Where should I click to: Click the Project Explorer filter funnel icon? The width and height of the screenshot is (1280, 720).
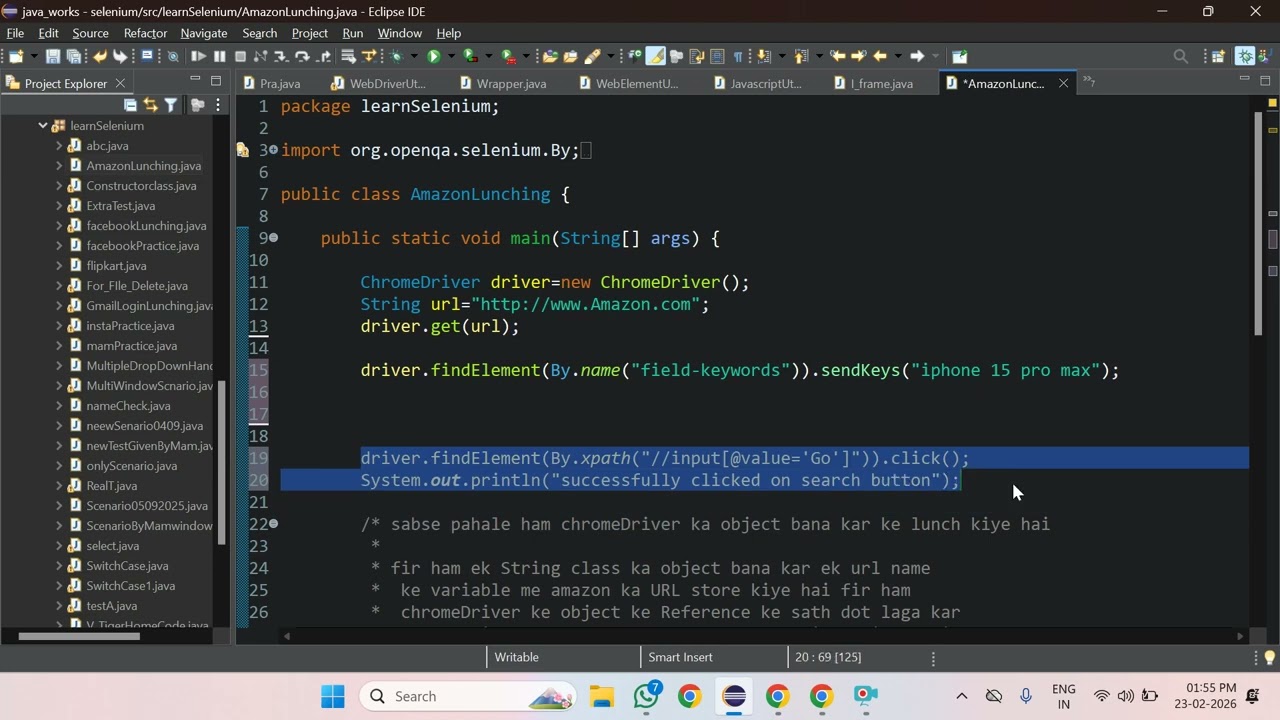pos(171,104)
